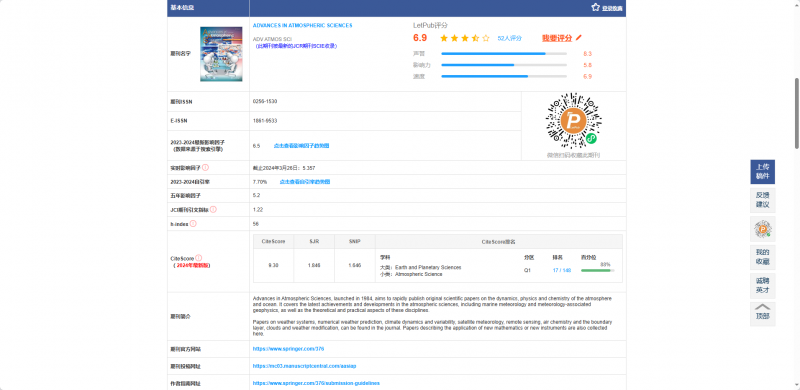The image size is (800, 390).
Task: Click the info icon beside 实时影响因子
Action: click(x=206, y=167)
